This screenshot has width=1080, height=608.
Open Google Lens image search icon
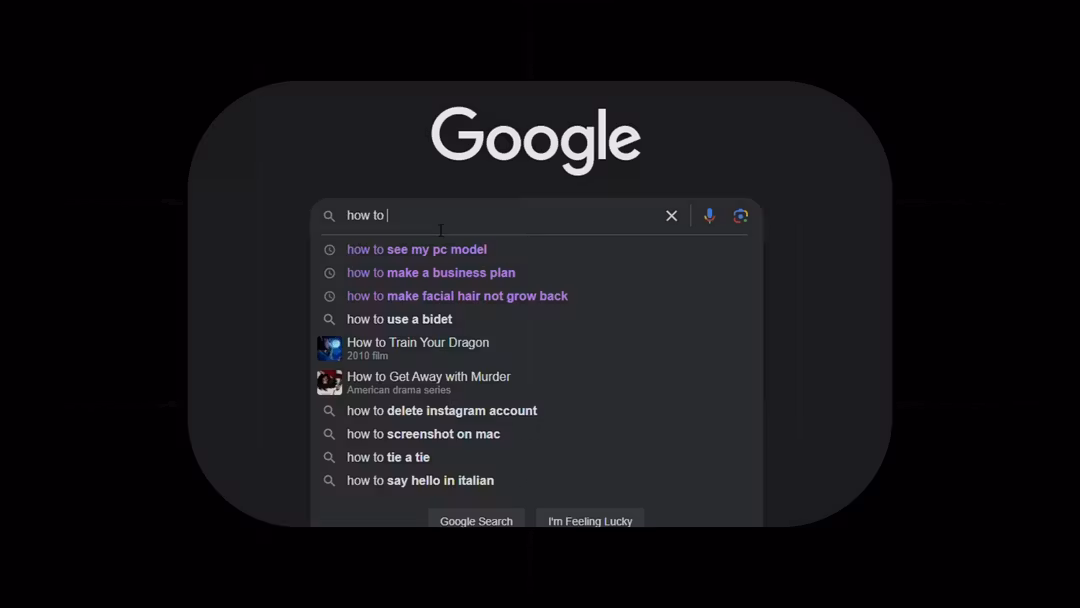pos(740,216)
